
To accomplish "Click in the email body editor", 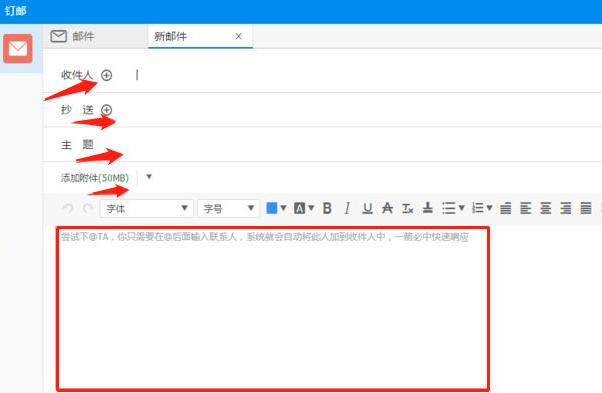I will pyautogui.click(x=273, y=309).
